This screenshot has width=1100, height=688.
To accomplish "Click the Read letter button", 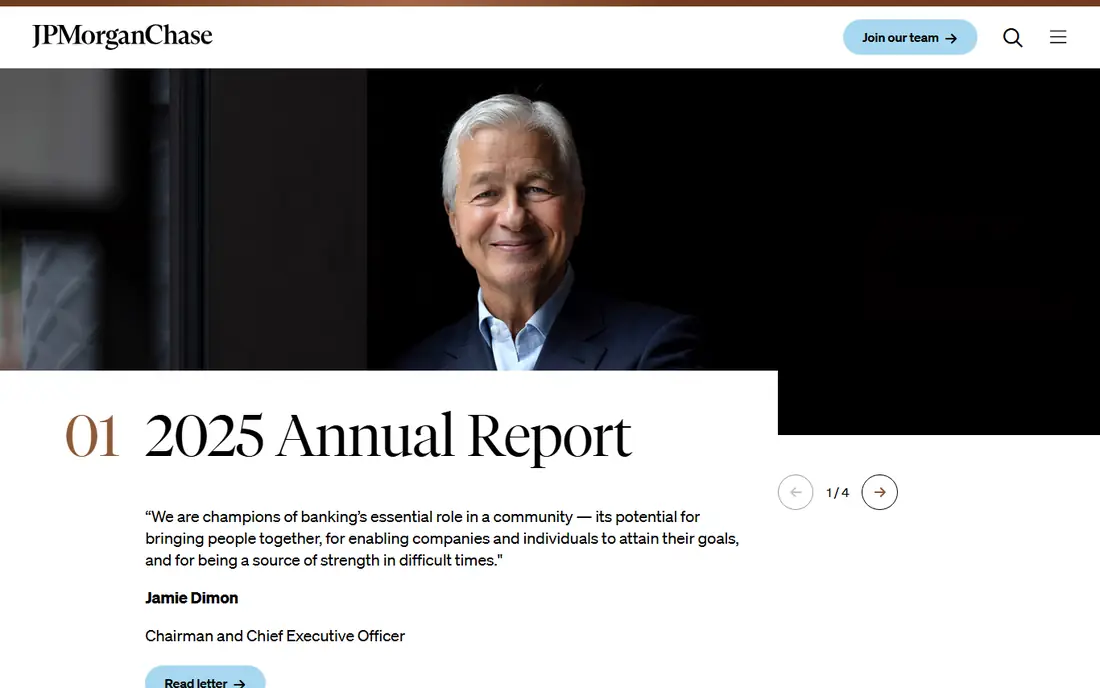I will 205,679.
